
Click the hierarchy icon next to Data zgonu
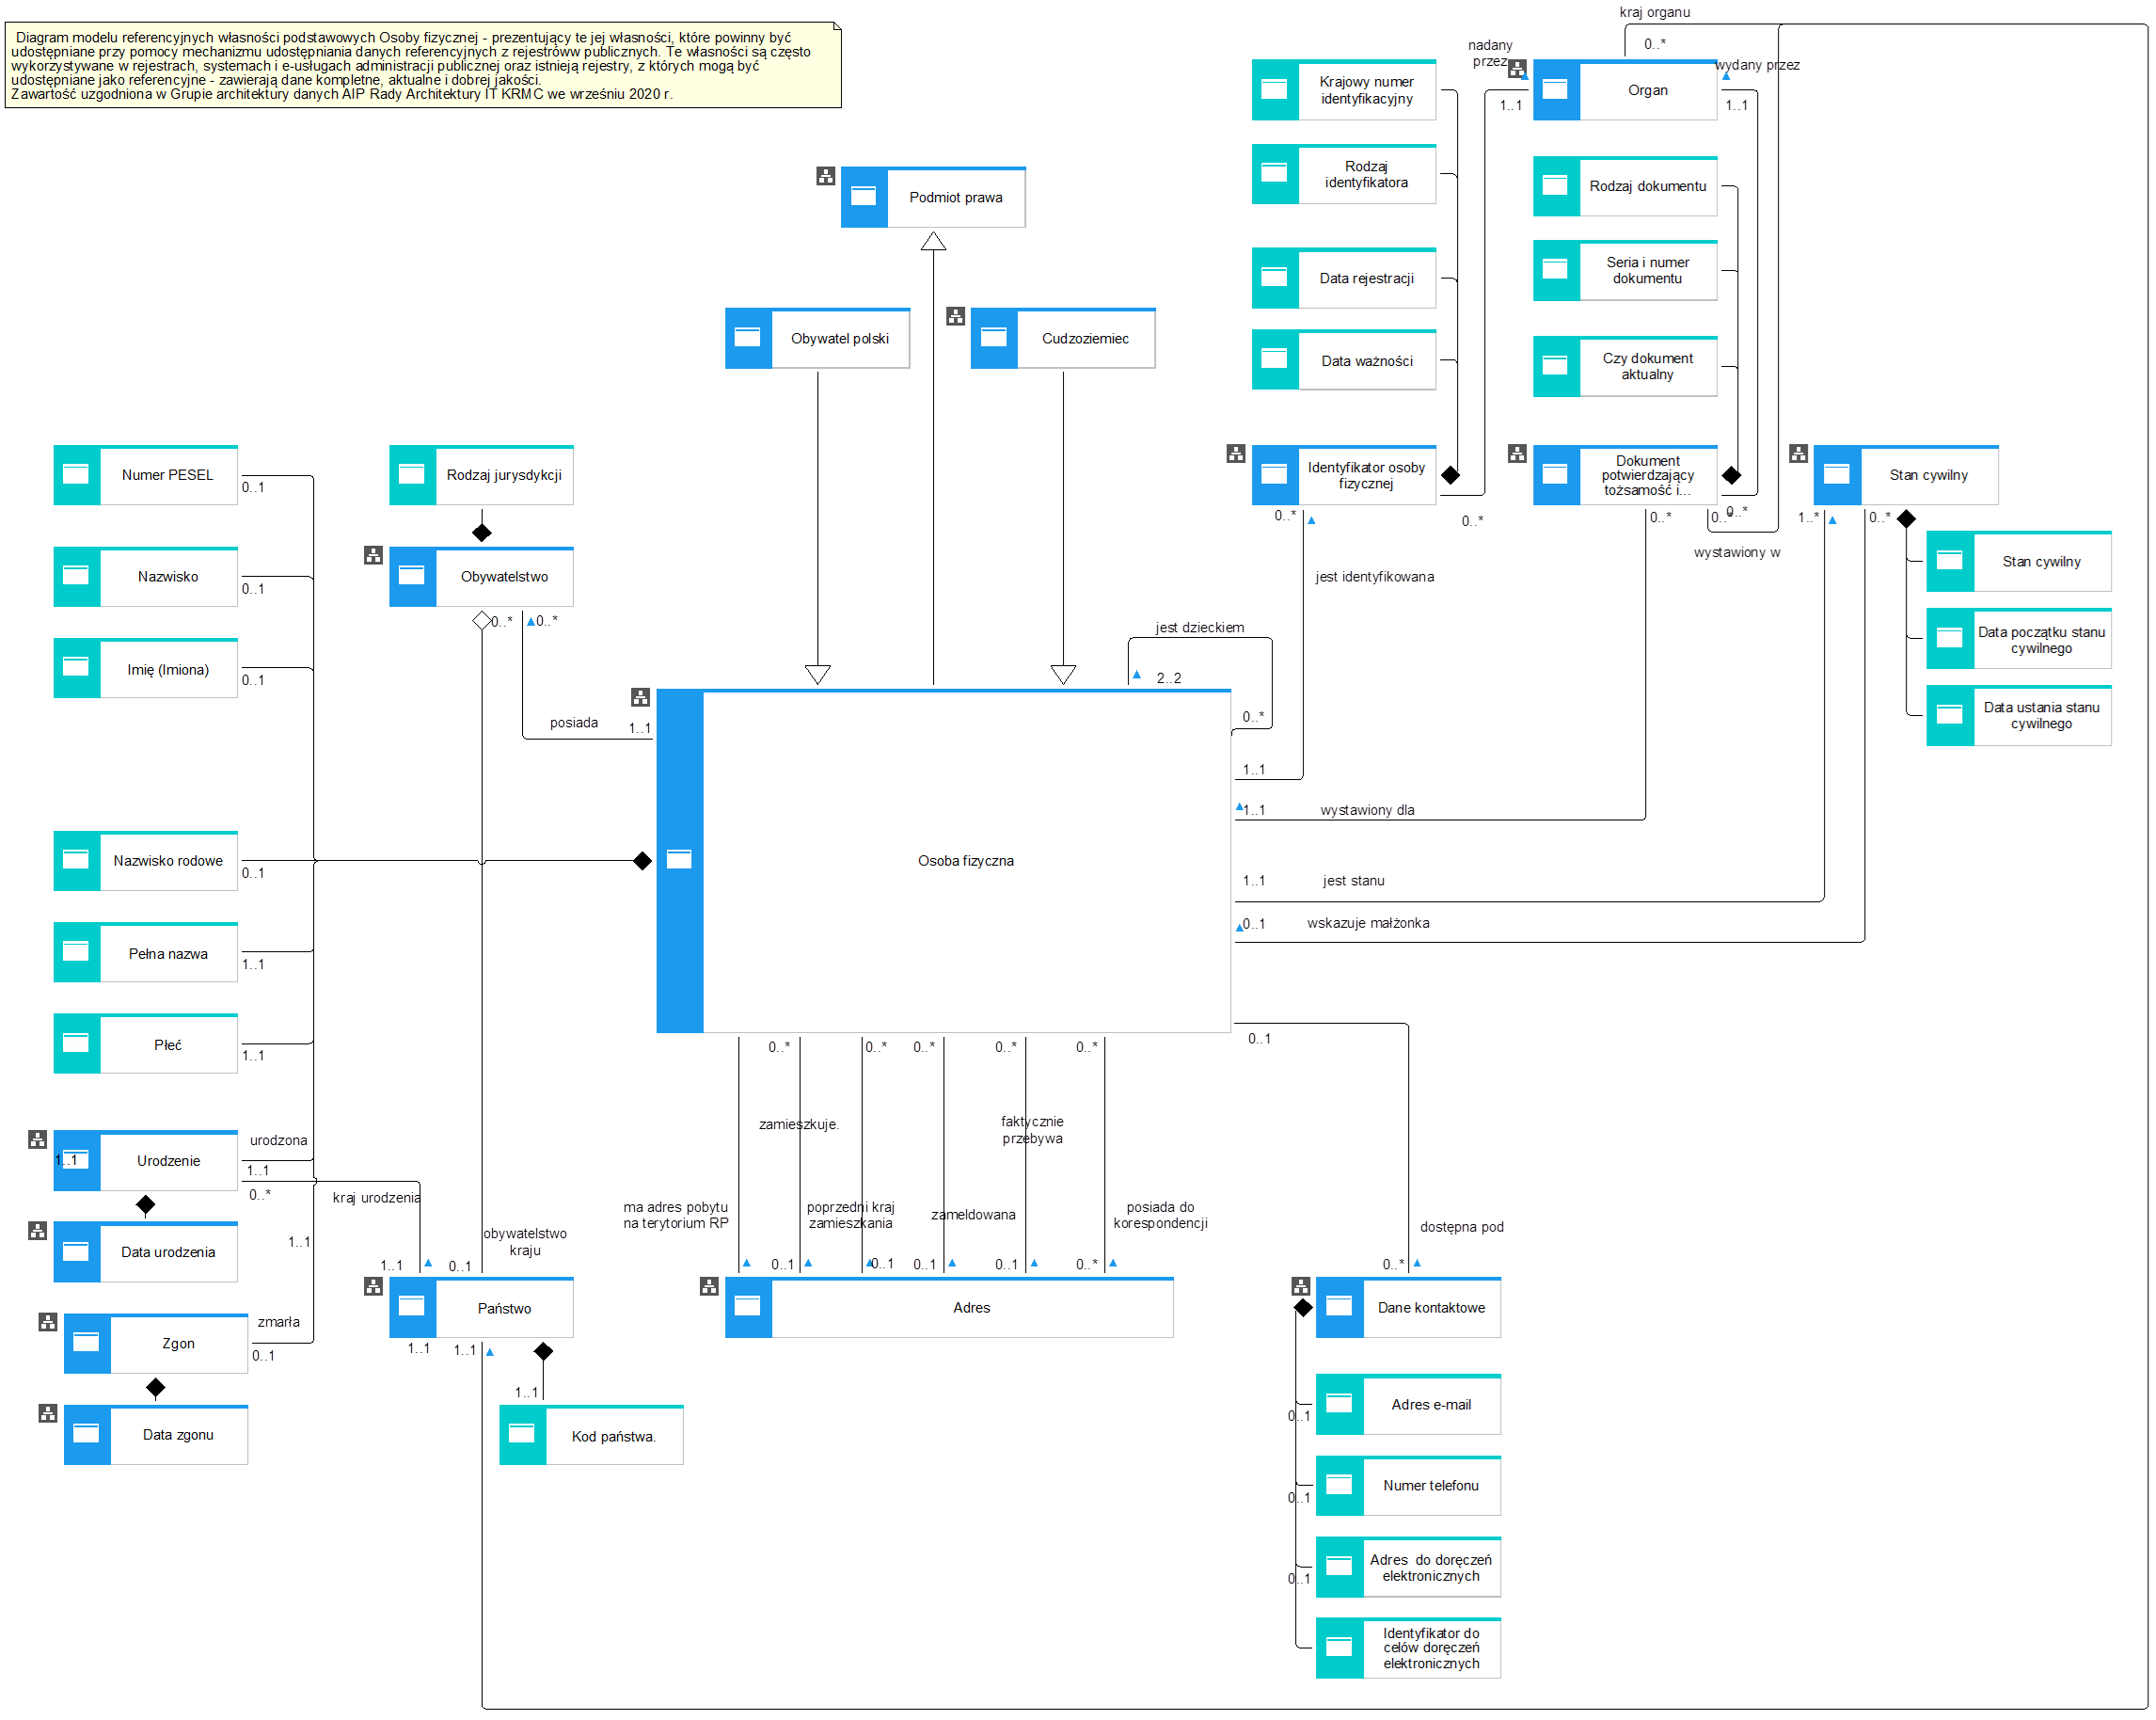click(x=47, y=1413)
